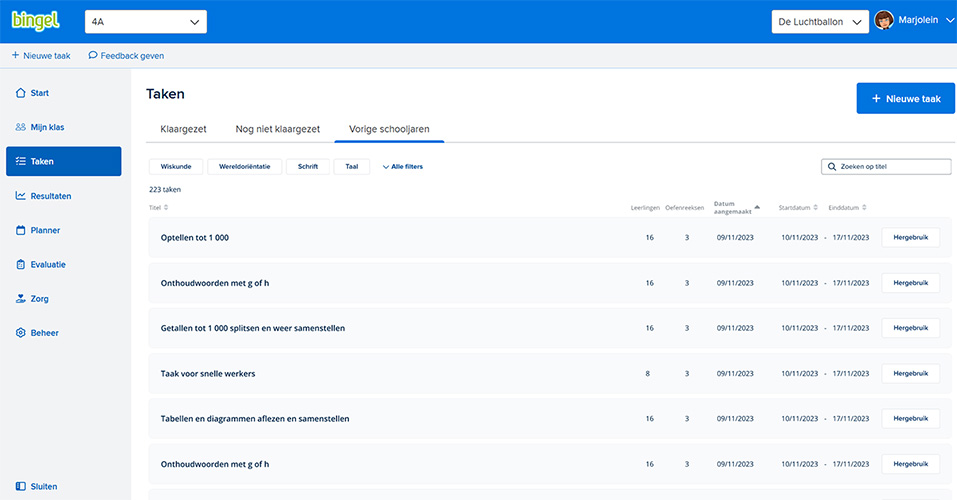The height and width of the screenshot is (500, 957).
Task: Open task Taak voor snelle werkers
Action: (208, 374)
